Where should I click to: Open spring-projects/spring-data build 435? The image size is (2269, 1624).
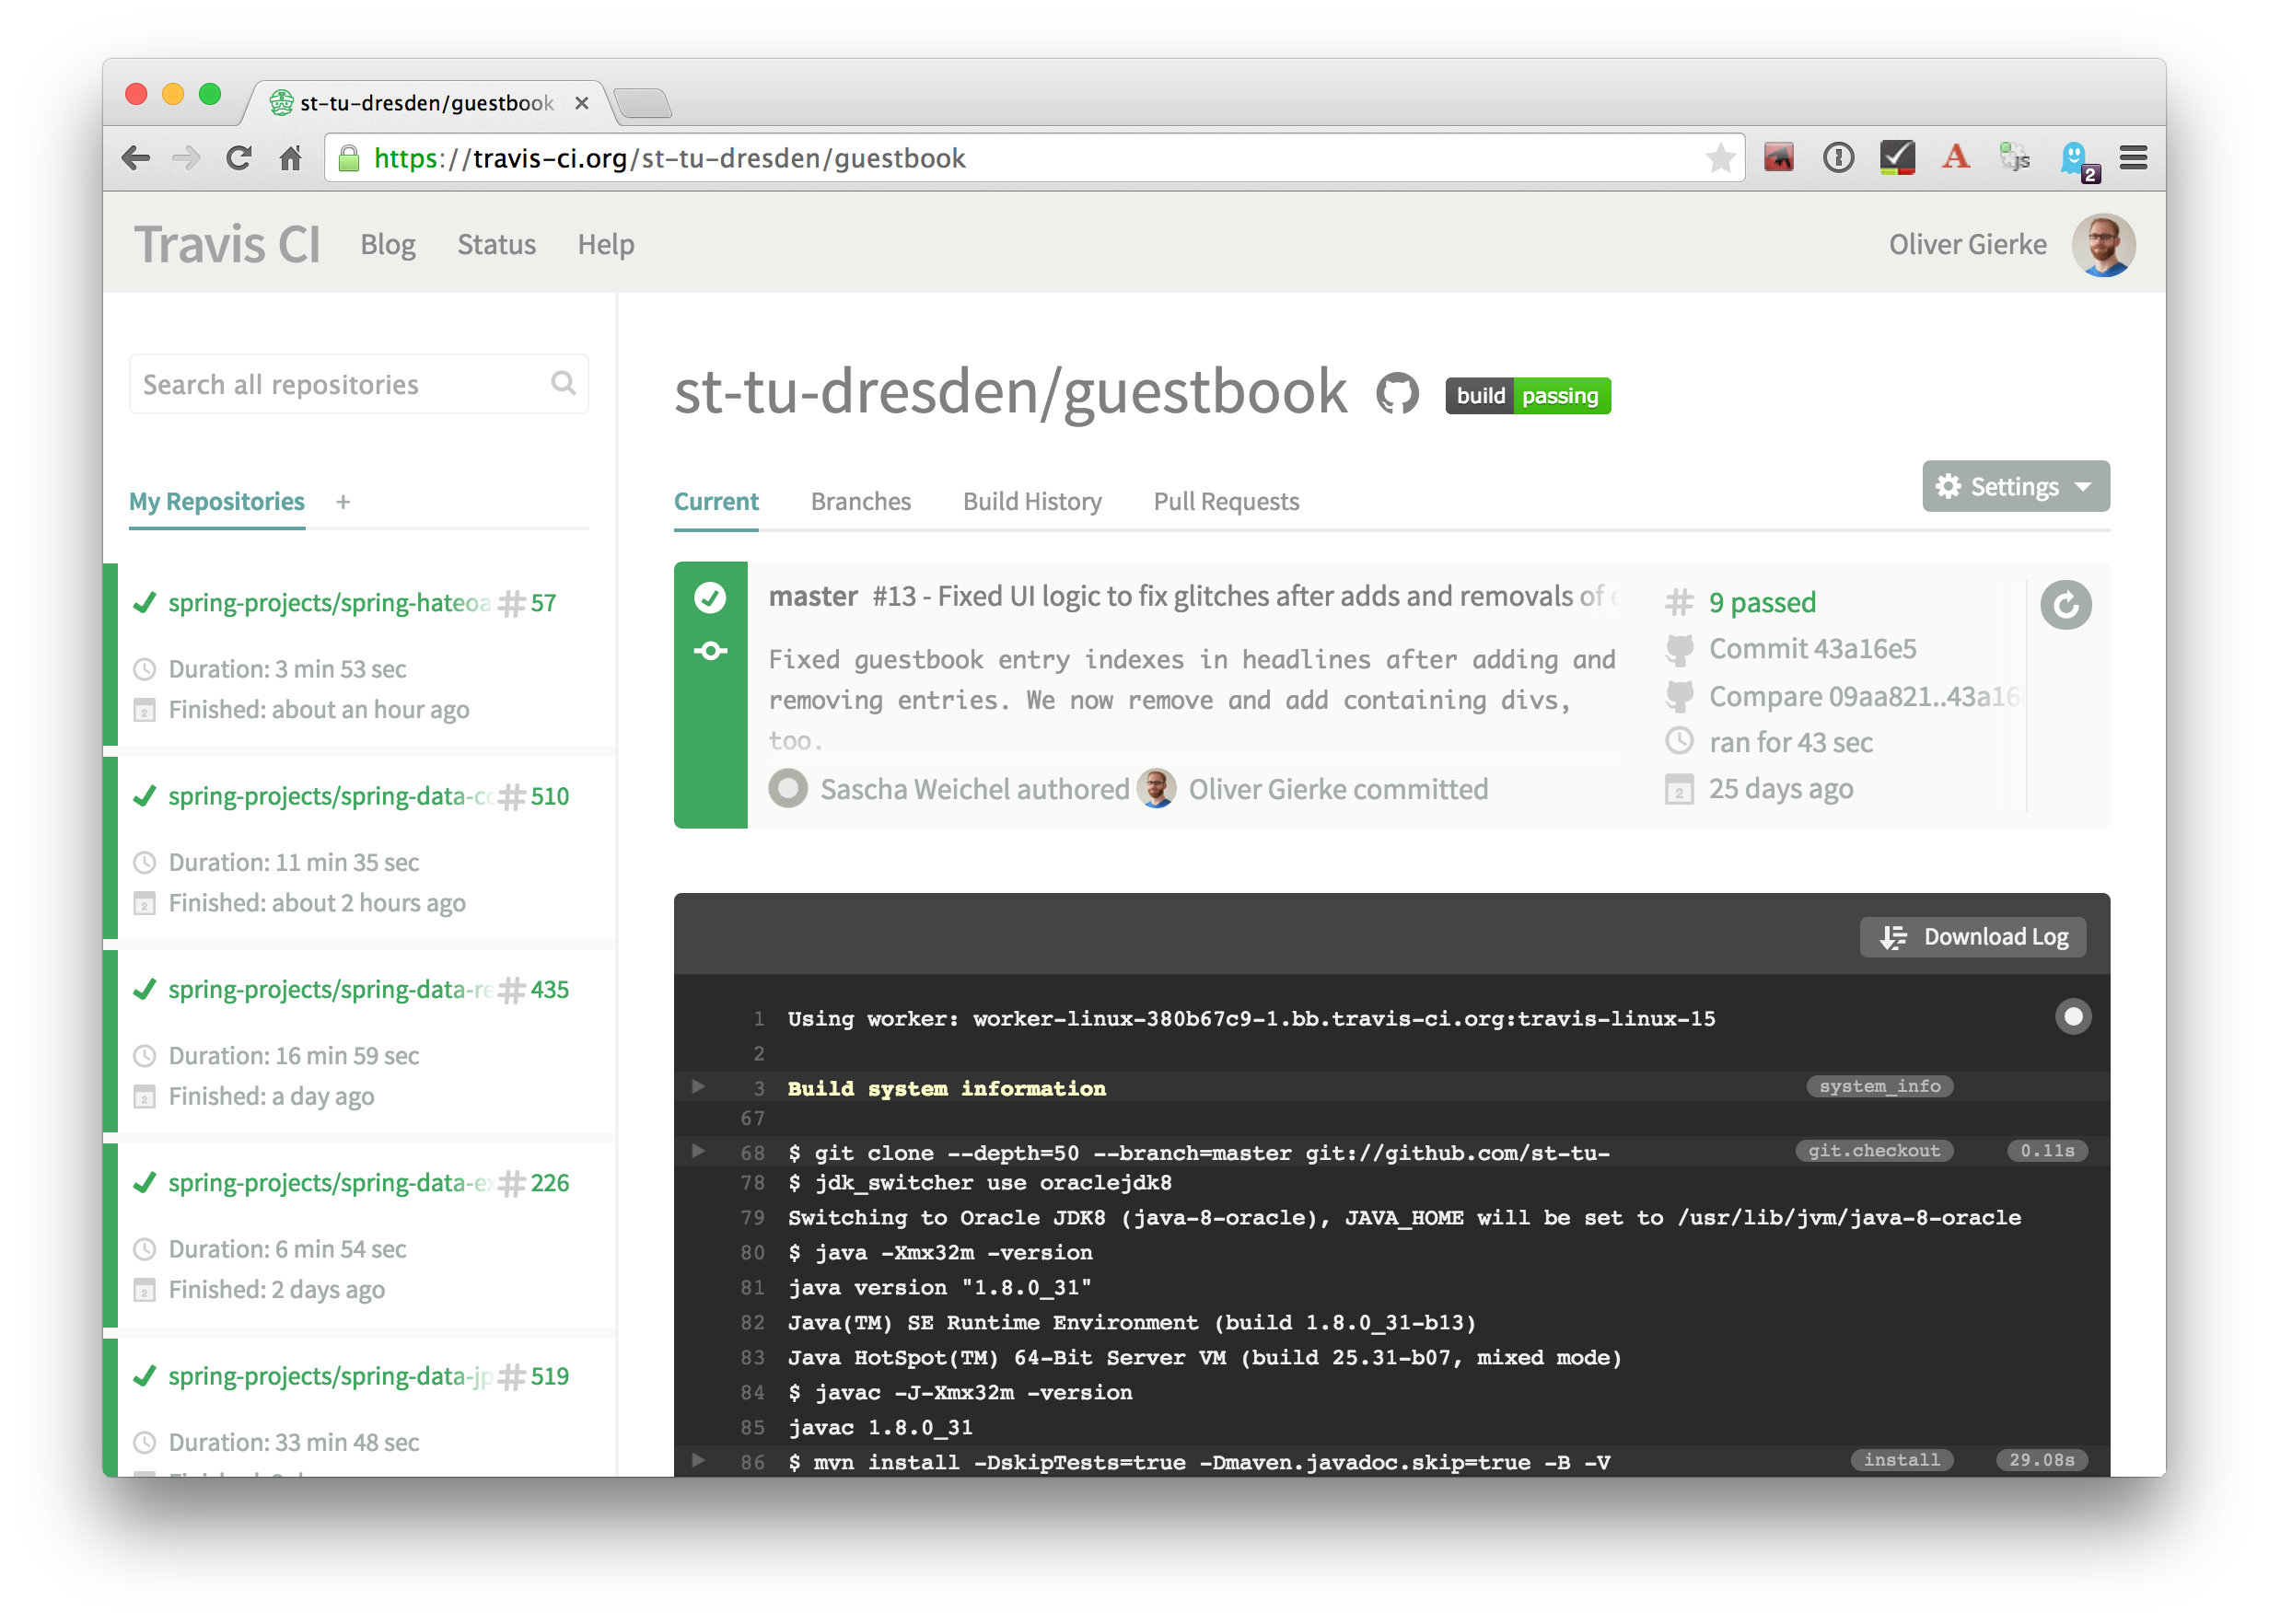[x=368, y=989]
